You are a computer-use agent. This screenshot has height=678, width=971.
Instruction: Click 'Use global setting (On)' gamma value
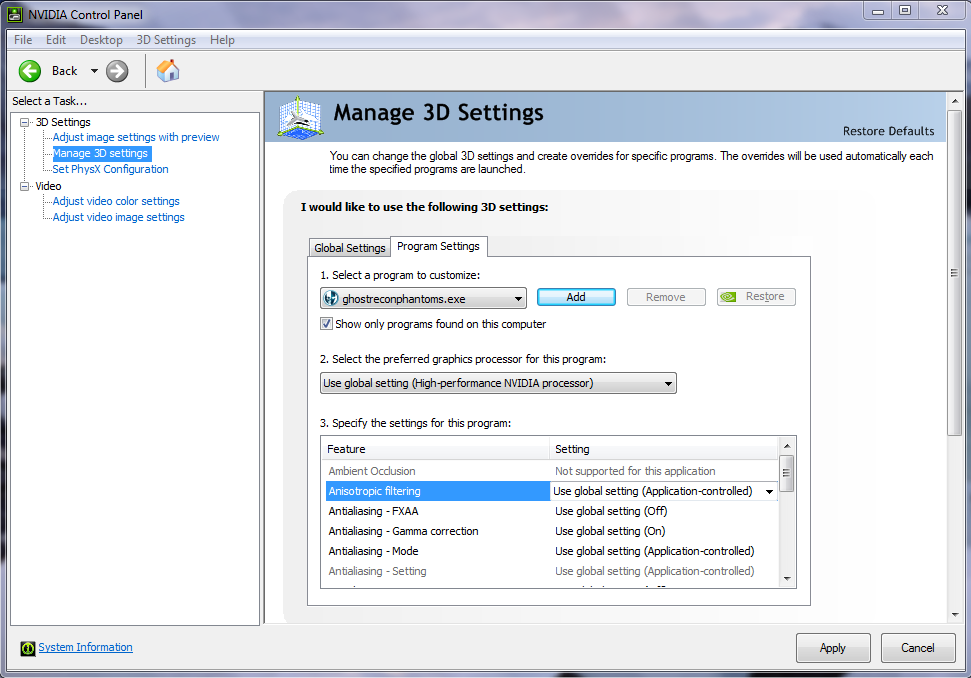click(x=610, y=531)
